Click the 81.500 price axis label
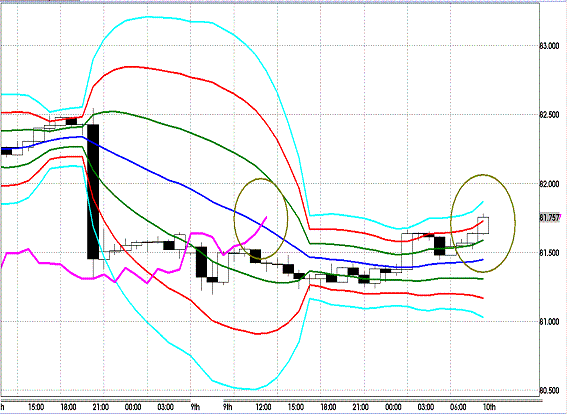The width and height of the screenshot is (567, 414). 549,252
